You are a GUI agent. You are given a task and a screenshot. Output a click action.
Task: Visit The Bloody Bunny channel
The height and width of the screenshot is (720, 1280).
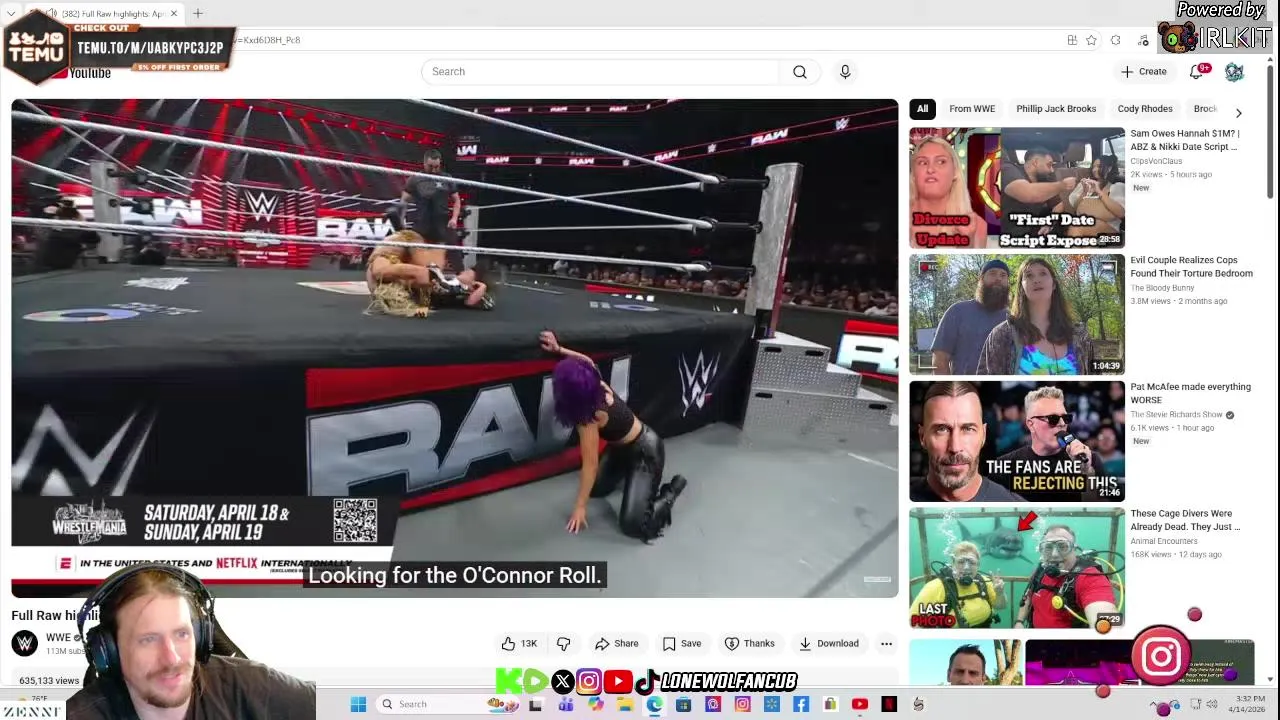[x=1162, y=288]
